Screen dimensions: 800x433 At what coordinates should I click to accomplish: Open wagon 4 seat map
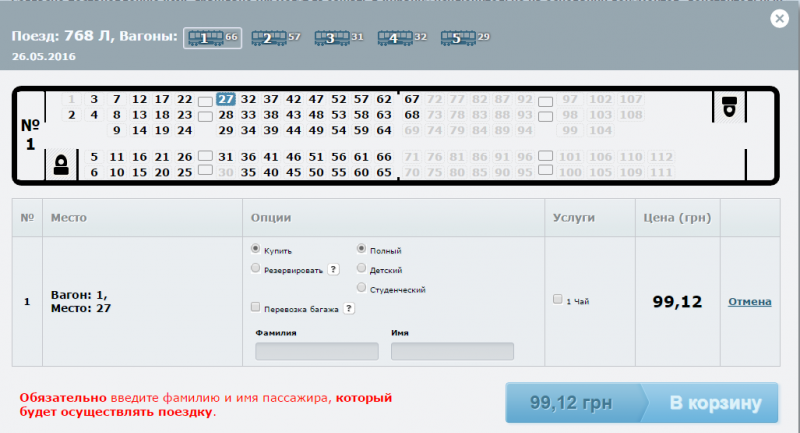coord(394,38)
